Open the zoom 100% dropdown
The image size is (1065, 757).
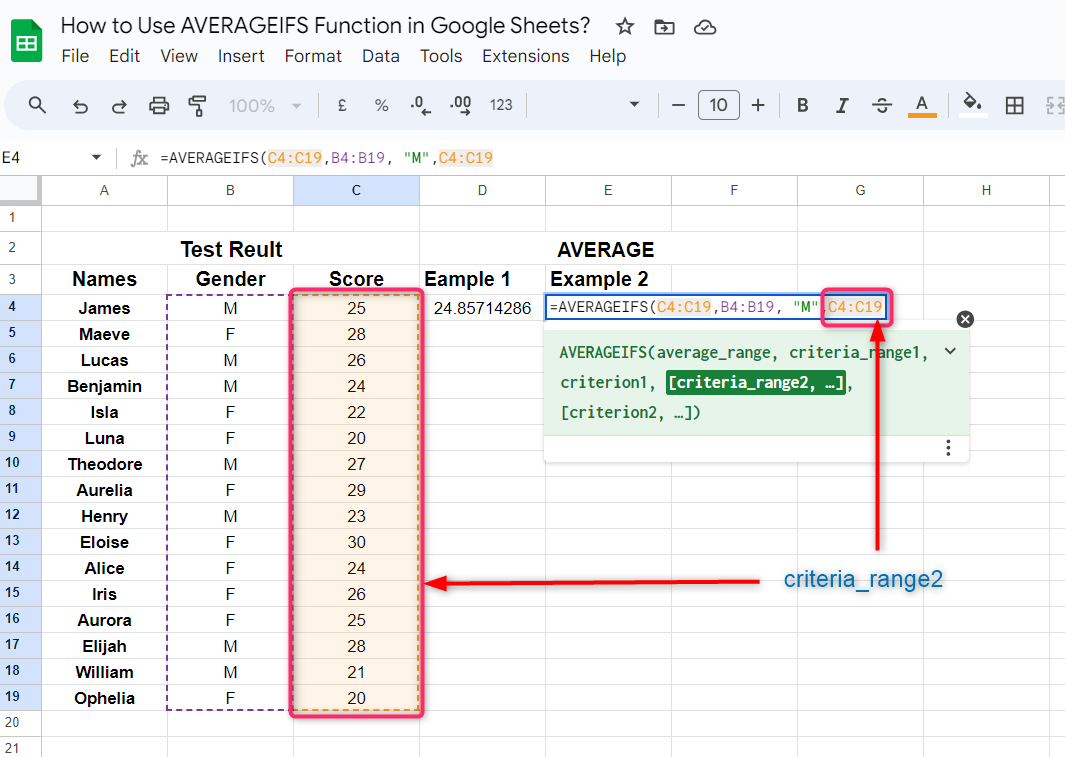point(265,106)
